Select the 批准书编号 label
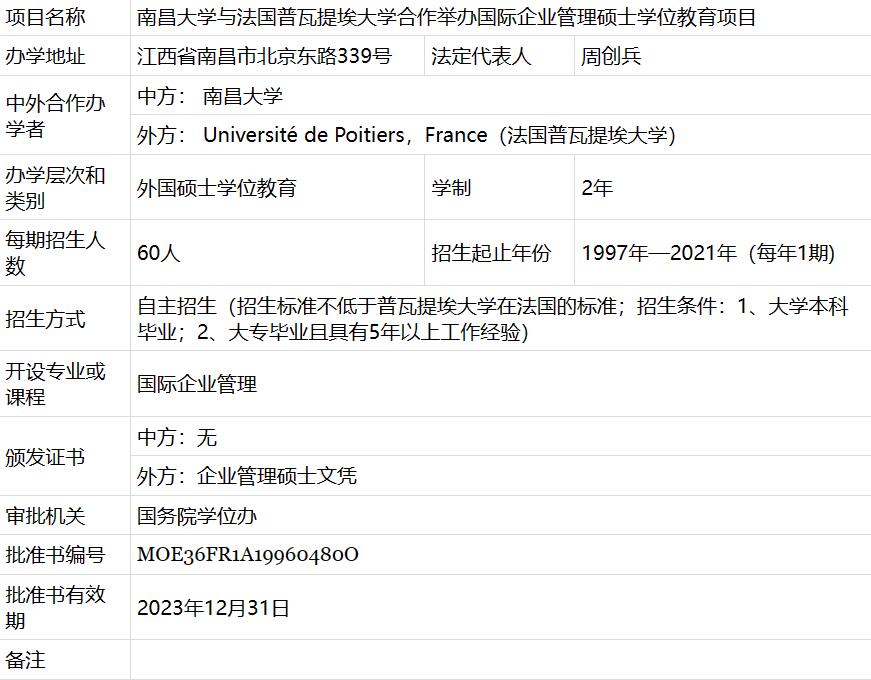Viewport: 871px width, 680px height. coord(55,554)
